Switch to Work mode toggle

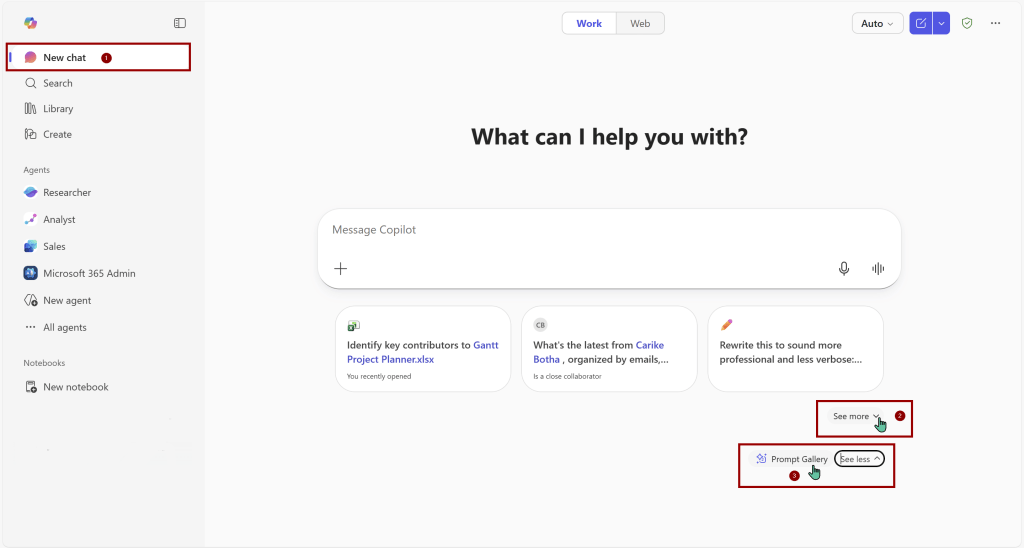point(589,23)
